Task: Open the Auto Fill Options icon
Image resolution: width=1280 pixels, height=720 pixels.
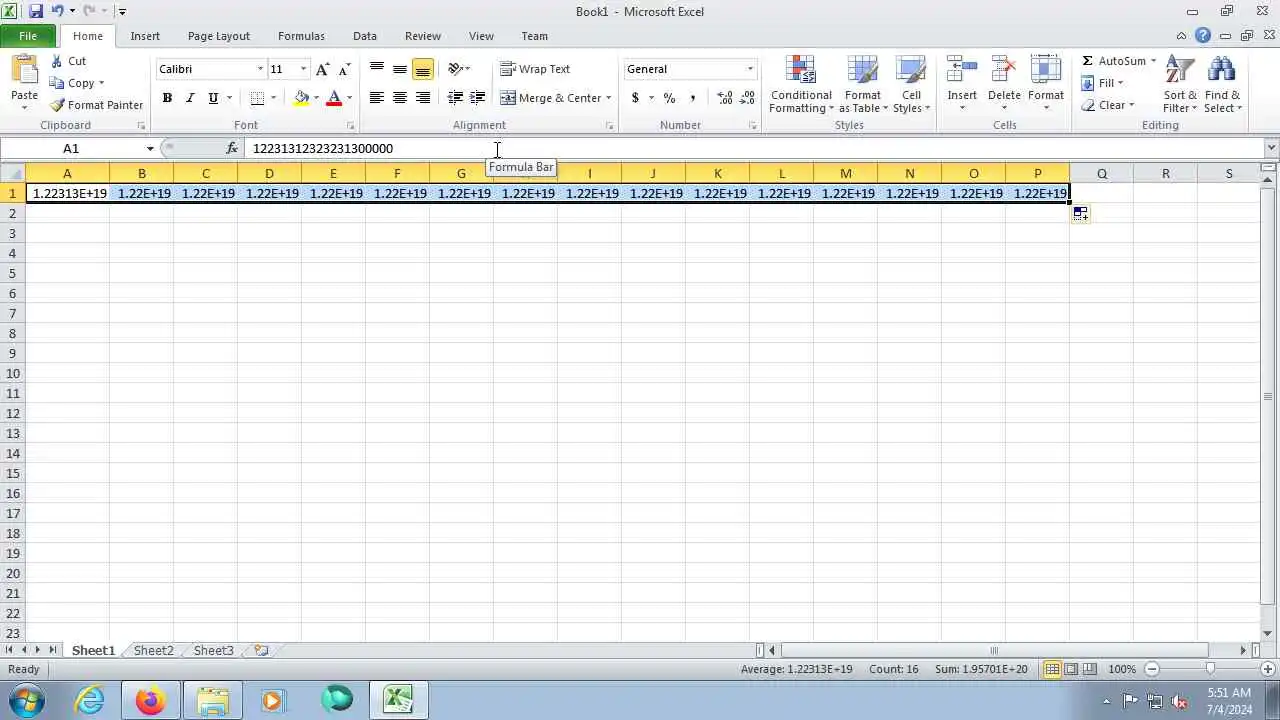Action: [1080, 213]
